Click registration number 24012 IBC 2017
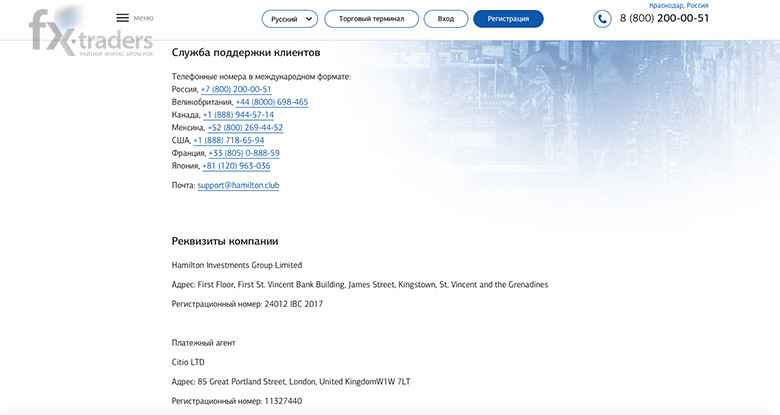The image size is (780, 415). 293,304
